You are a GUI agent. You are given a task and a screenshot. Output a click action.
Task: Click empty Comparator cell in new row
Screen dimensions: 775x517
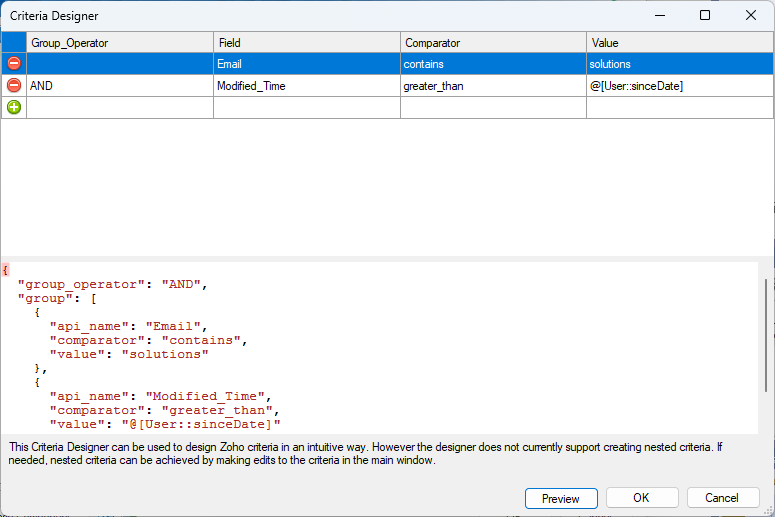click(493, 107)
